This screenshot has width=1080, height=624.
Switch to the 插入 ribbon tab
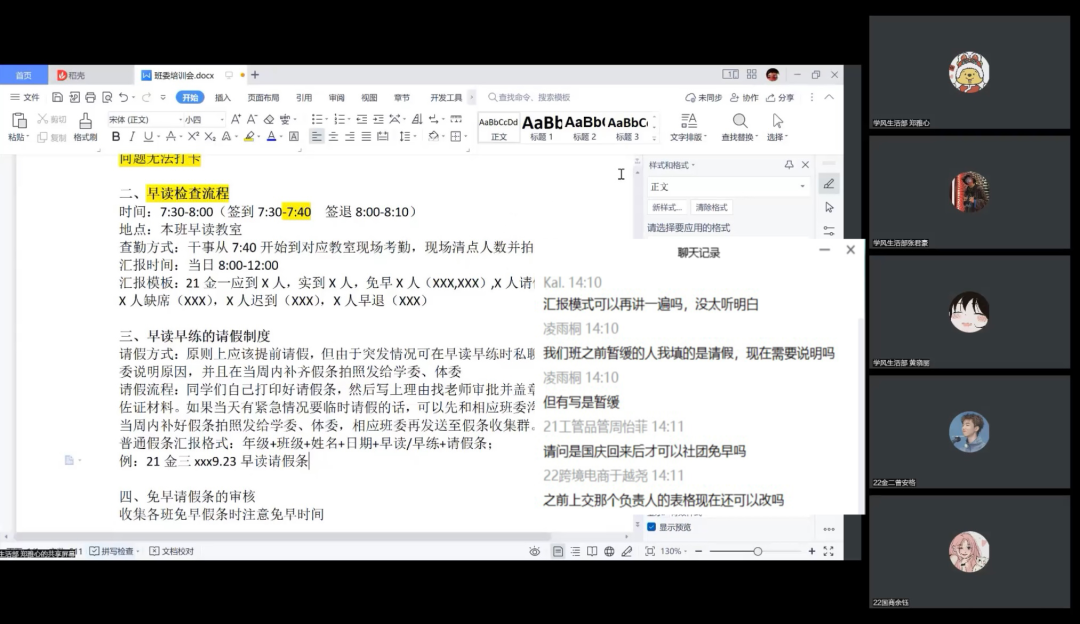click(221, 97)
